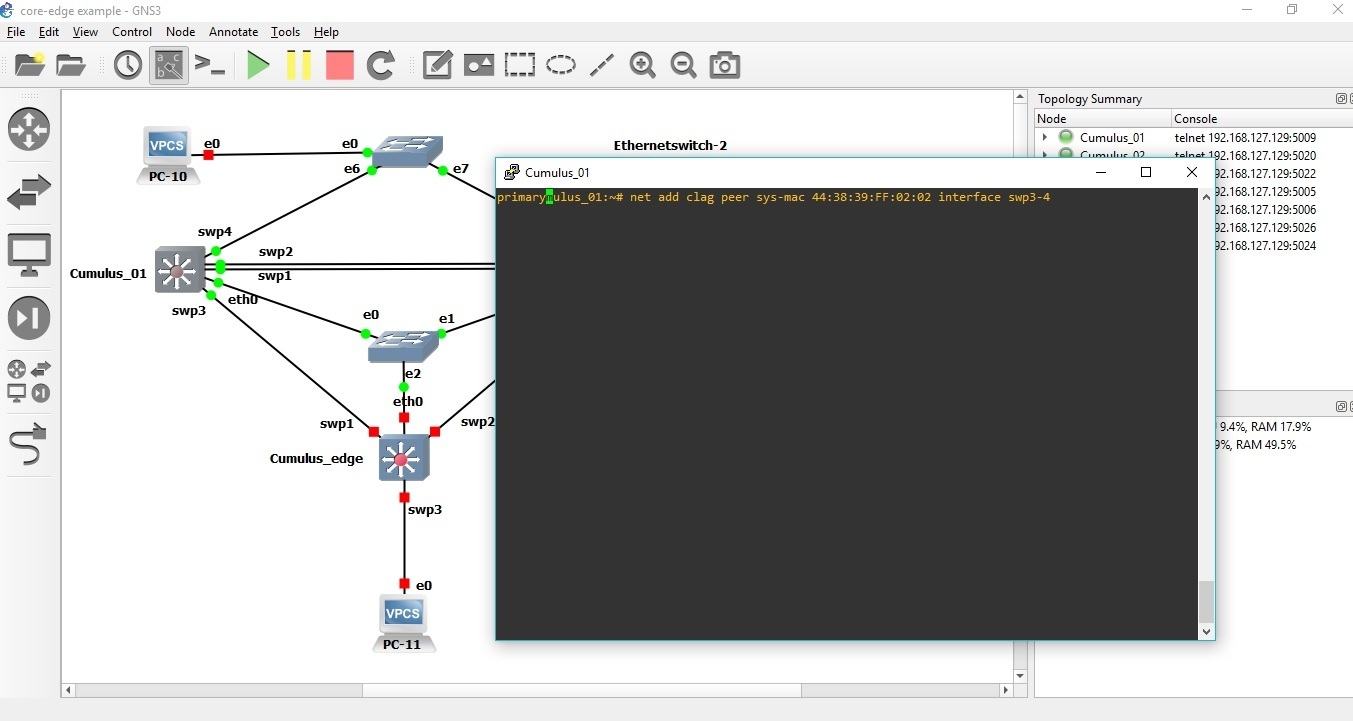Image resolution: width=1353 pixels, height=721 pixels.
Task: Open the Annotate menu
Action: [233, 32]
